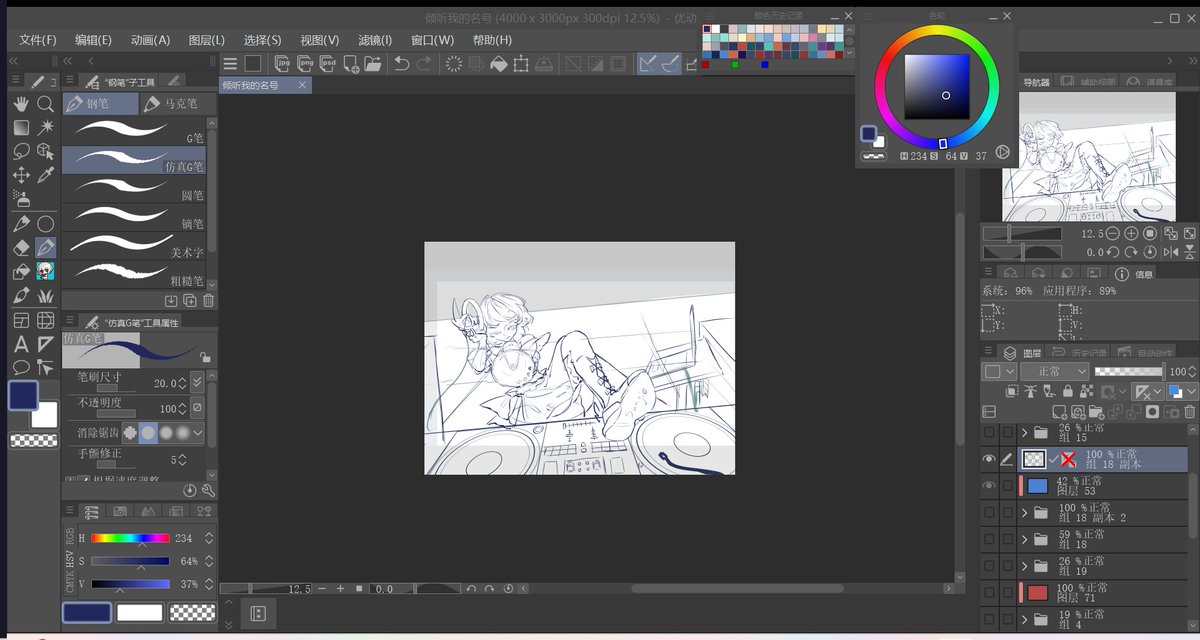Toggle visibility of 图层 53 layer
This screenshot has height=640, width=1200.
989,486
